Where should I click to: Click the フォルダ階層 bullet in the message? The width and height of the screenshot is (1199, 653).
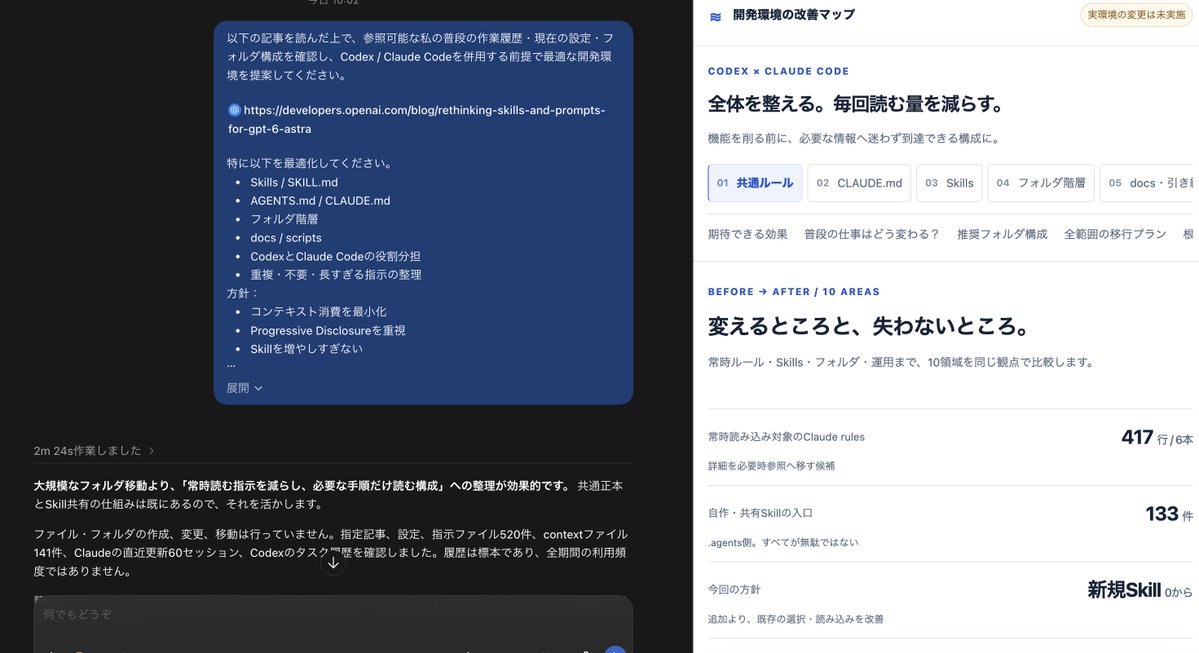coord(284,219)
